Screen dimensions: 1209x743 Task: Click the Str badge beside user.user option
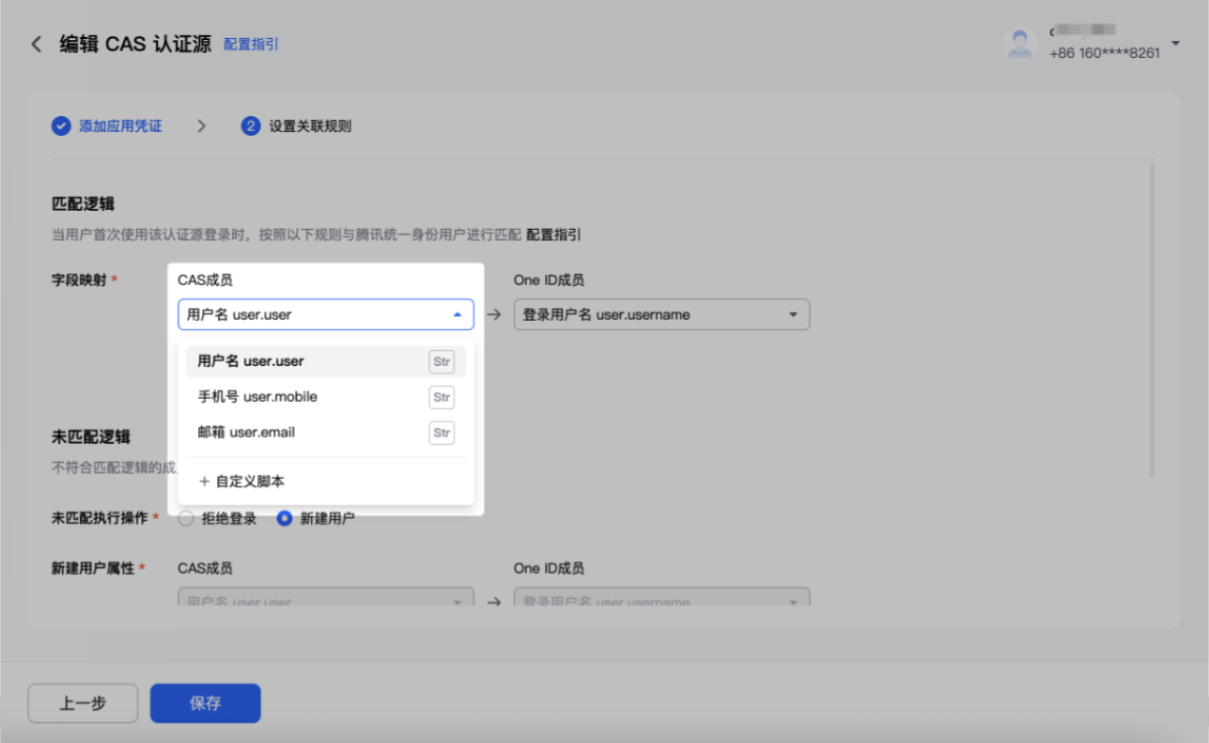(x=442, y=362)
